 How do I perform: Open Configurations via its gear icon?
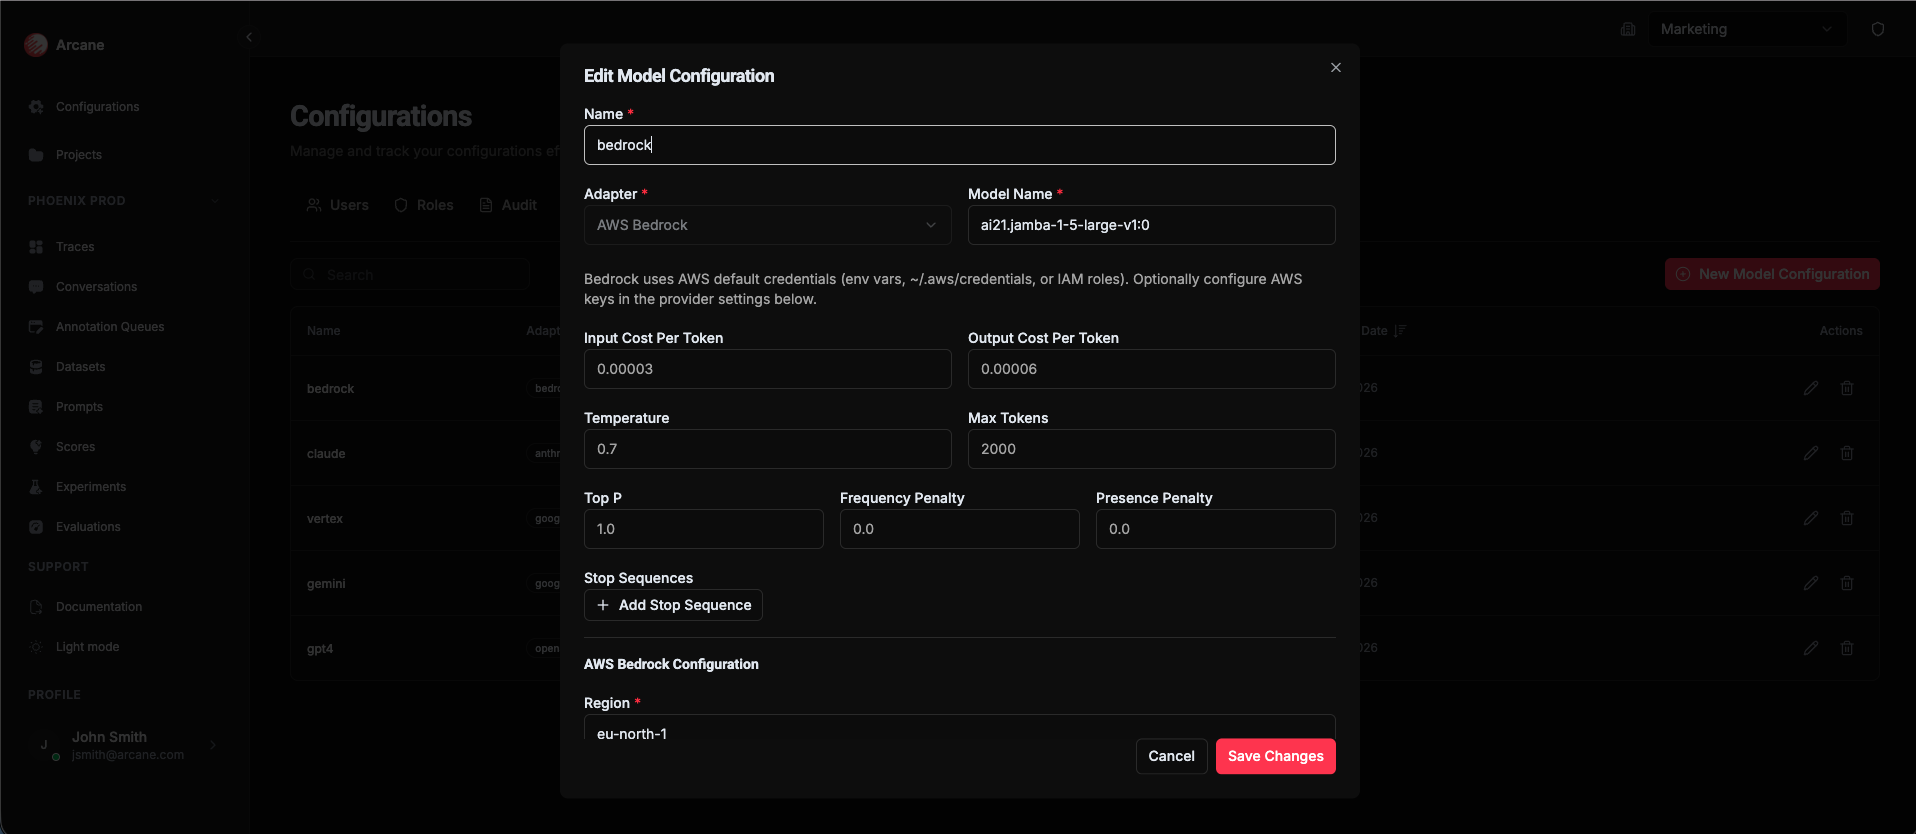[36, 107]
